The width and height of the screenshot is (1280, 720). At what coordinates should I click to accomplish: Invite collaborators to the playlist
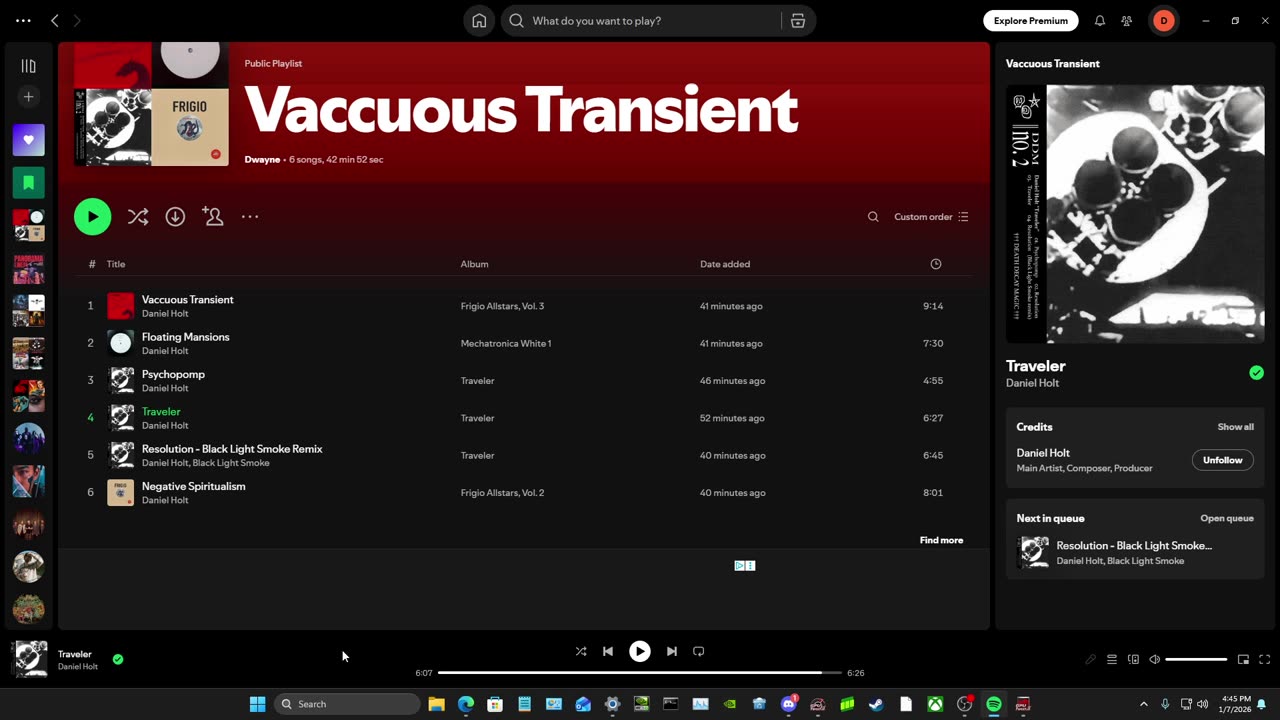(212, 217)
